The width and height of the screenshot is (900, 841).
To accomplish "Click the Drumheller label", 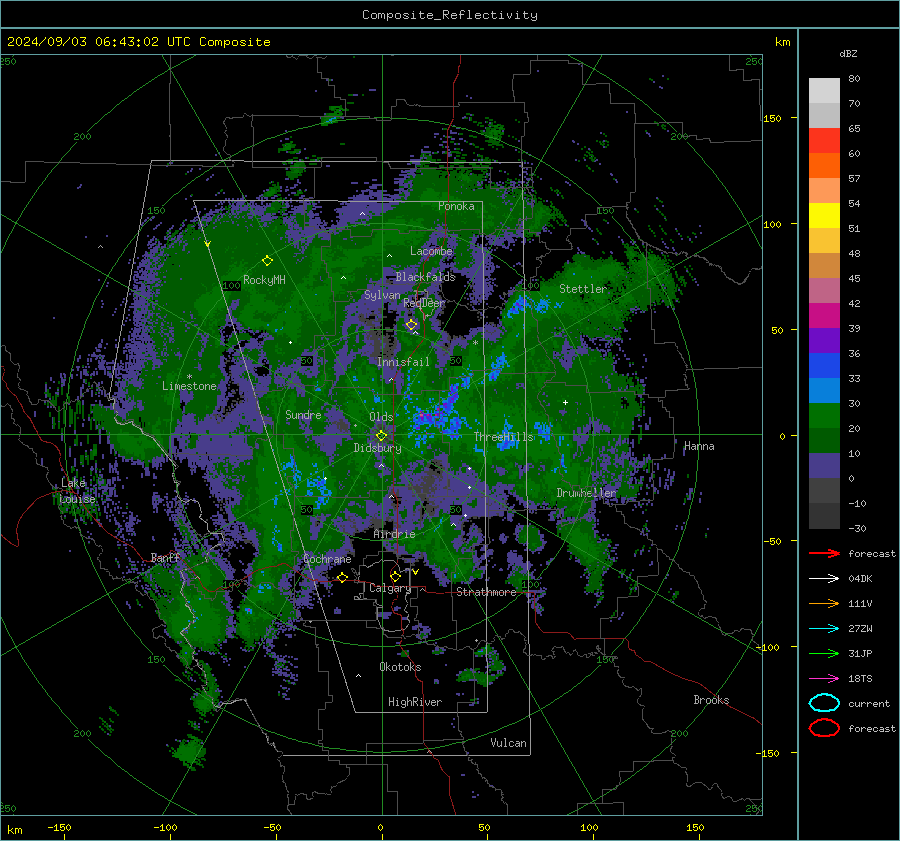I will [x=586, y=493].
